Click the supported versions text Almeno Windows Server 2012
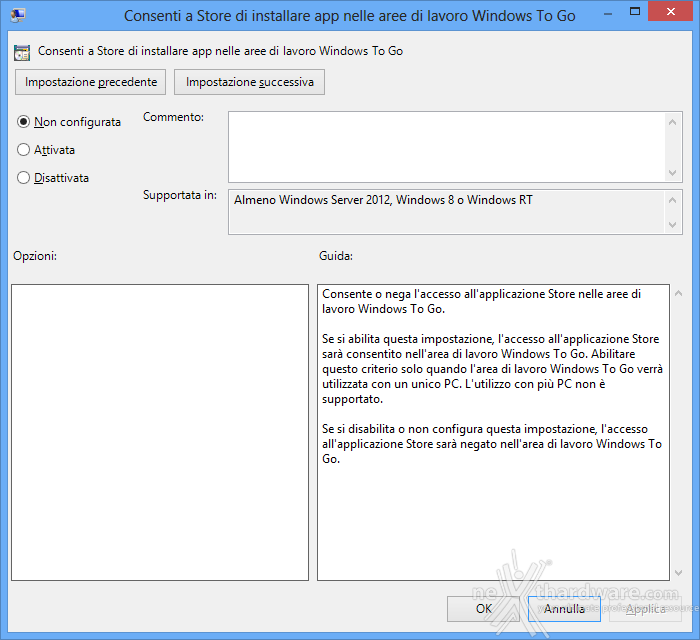 click(x=383, y=200)
